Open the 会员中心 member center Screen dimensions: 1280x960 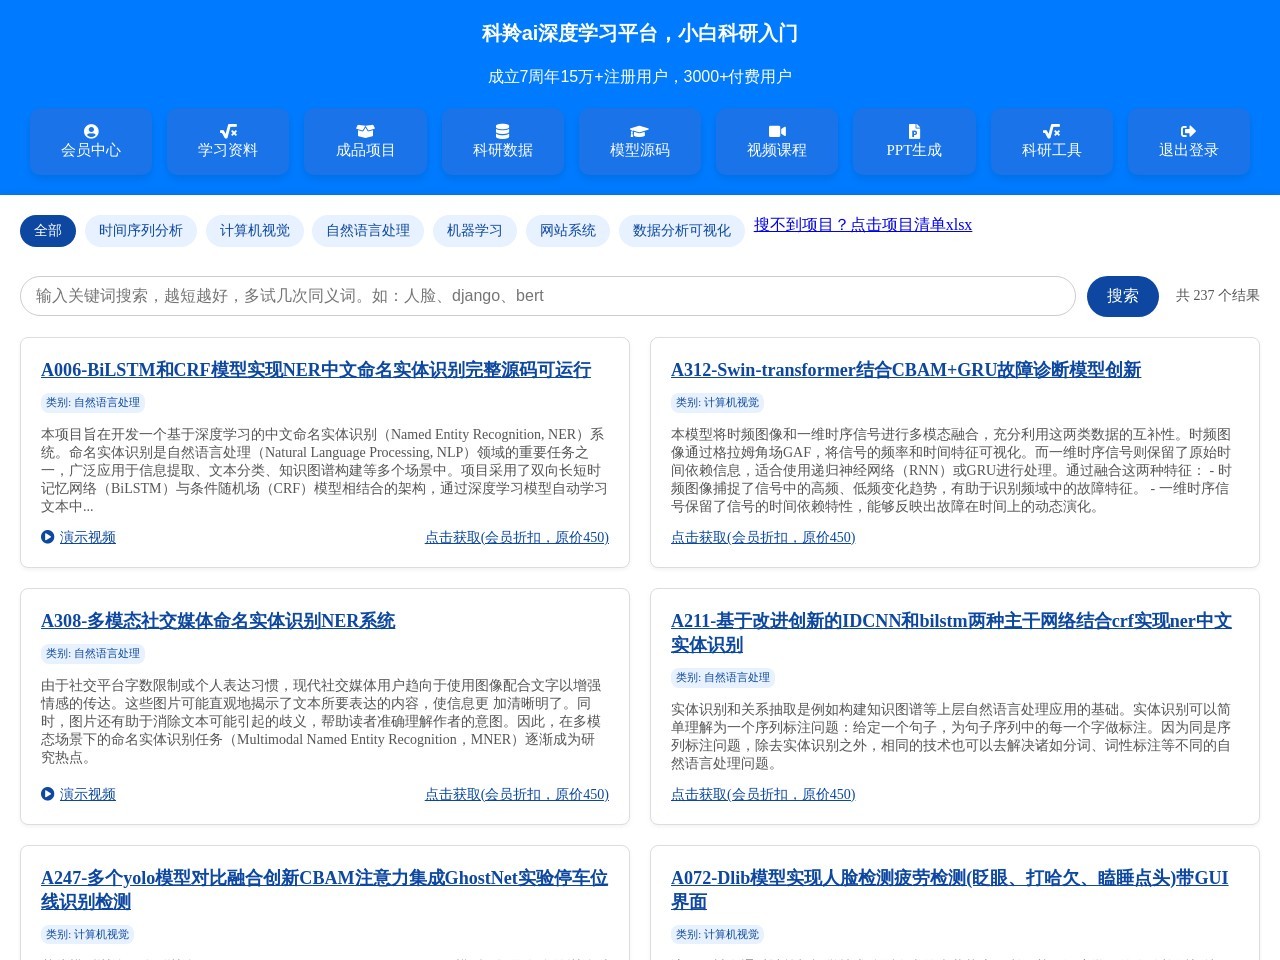(x=91, y=141)
